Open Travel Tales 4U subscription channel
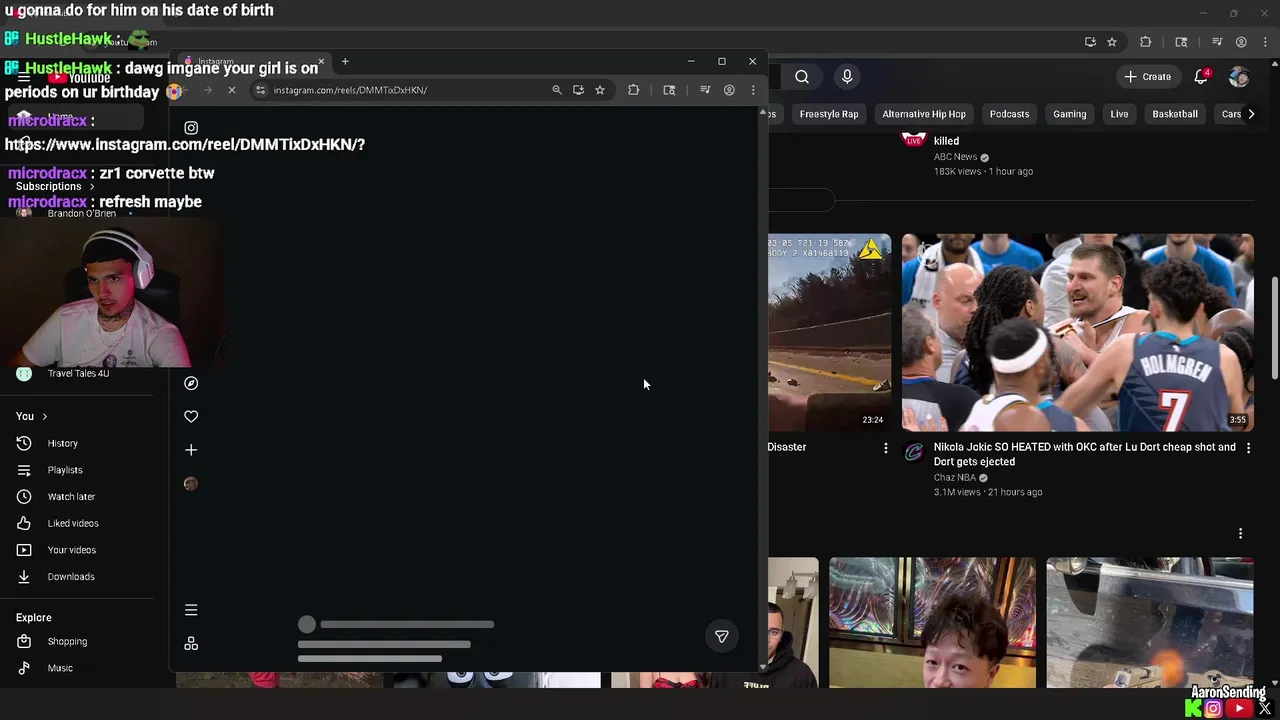Viewport: 1280px width, 720px height. pyautogui.click(x=78, y=373)
